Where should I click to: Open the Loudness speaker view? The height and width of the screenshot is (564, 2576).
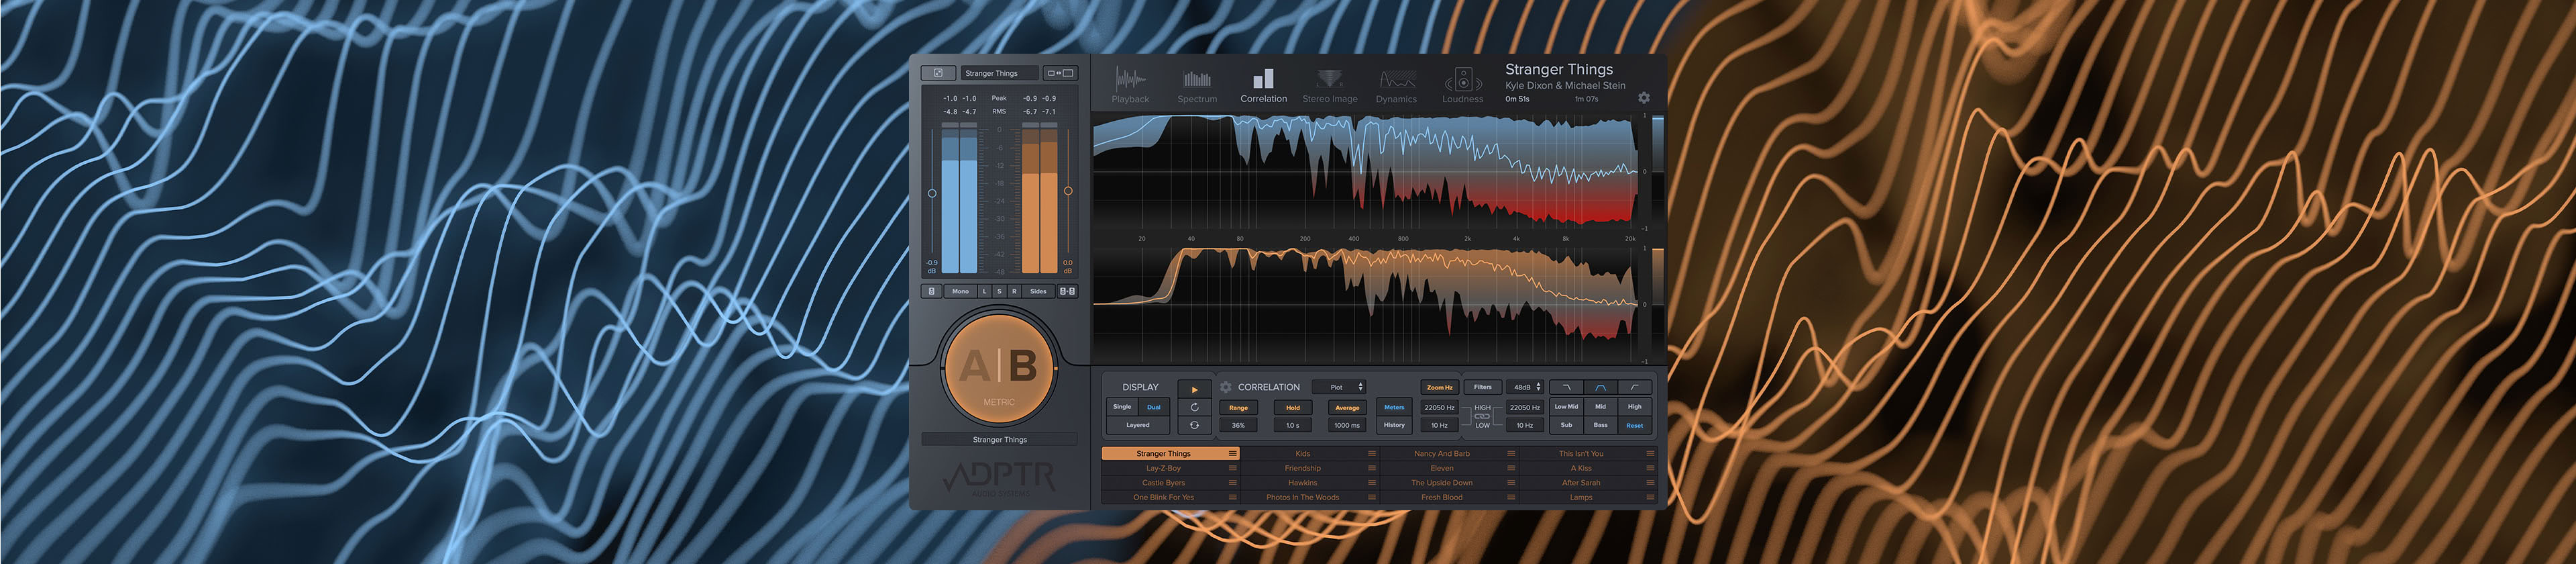tap(1462, 83)
